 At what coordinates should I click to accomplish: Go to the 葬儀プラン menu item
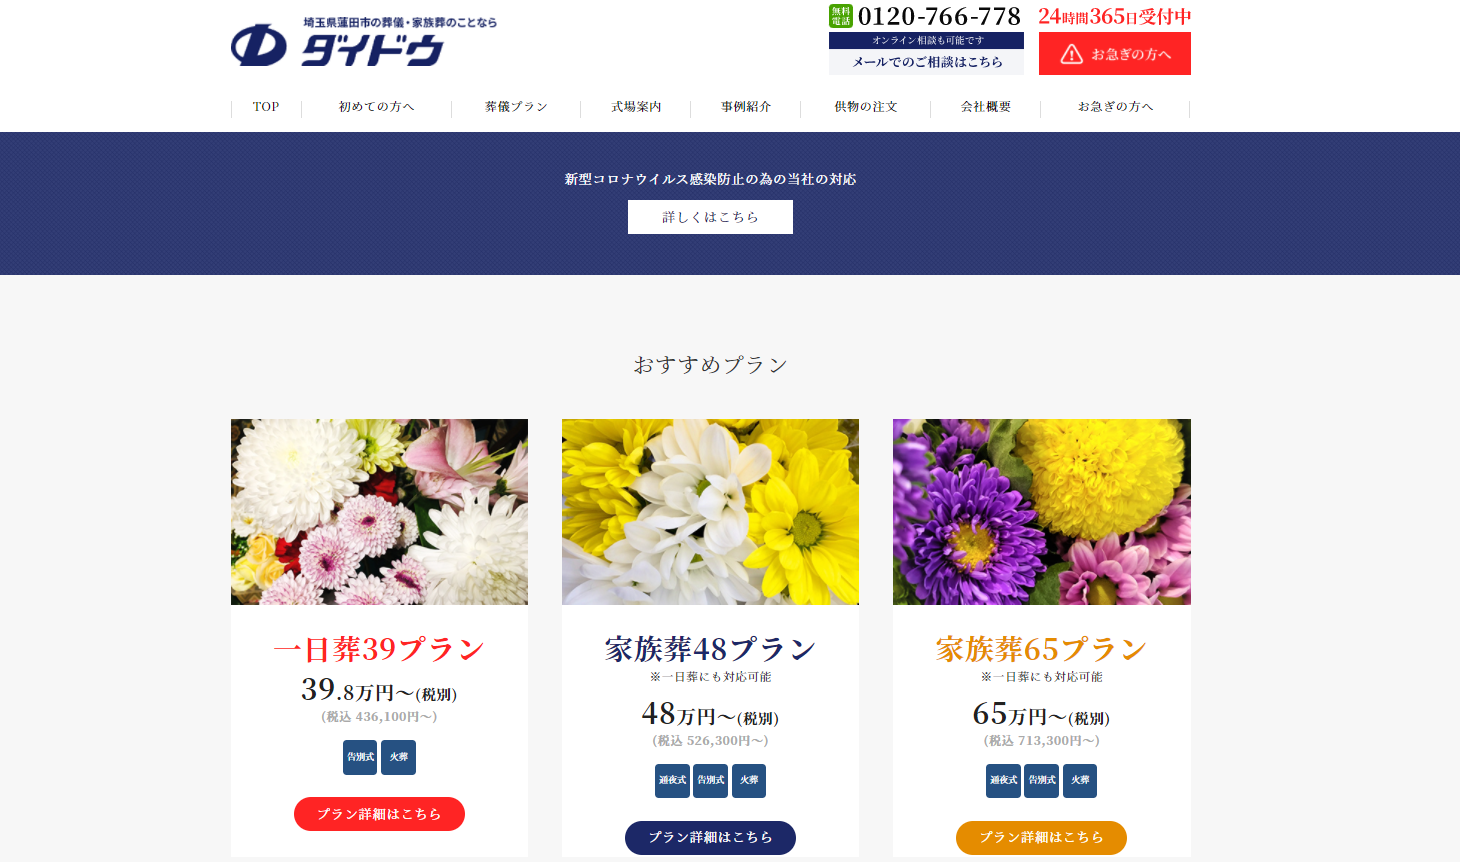(516, 107)
